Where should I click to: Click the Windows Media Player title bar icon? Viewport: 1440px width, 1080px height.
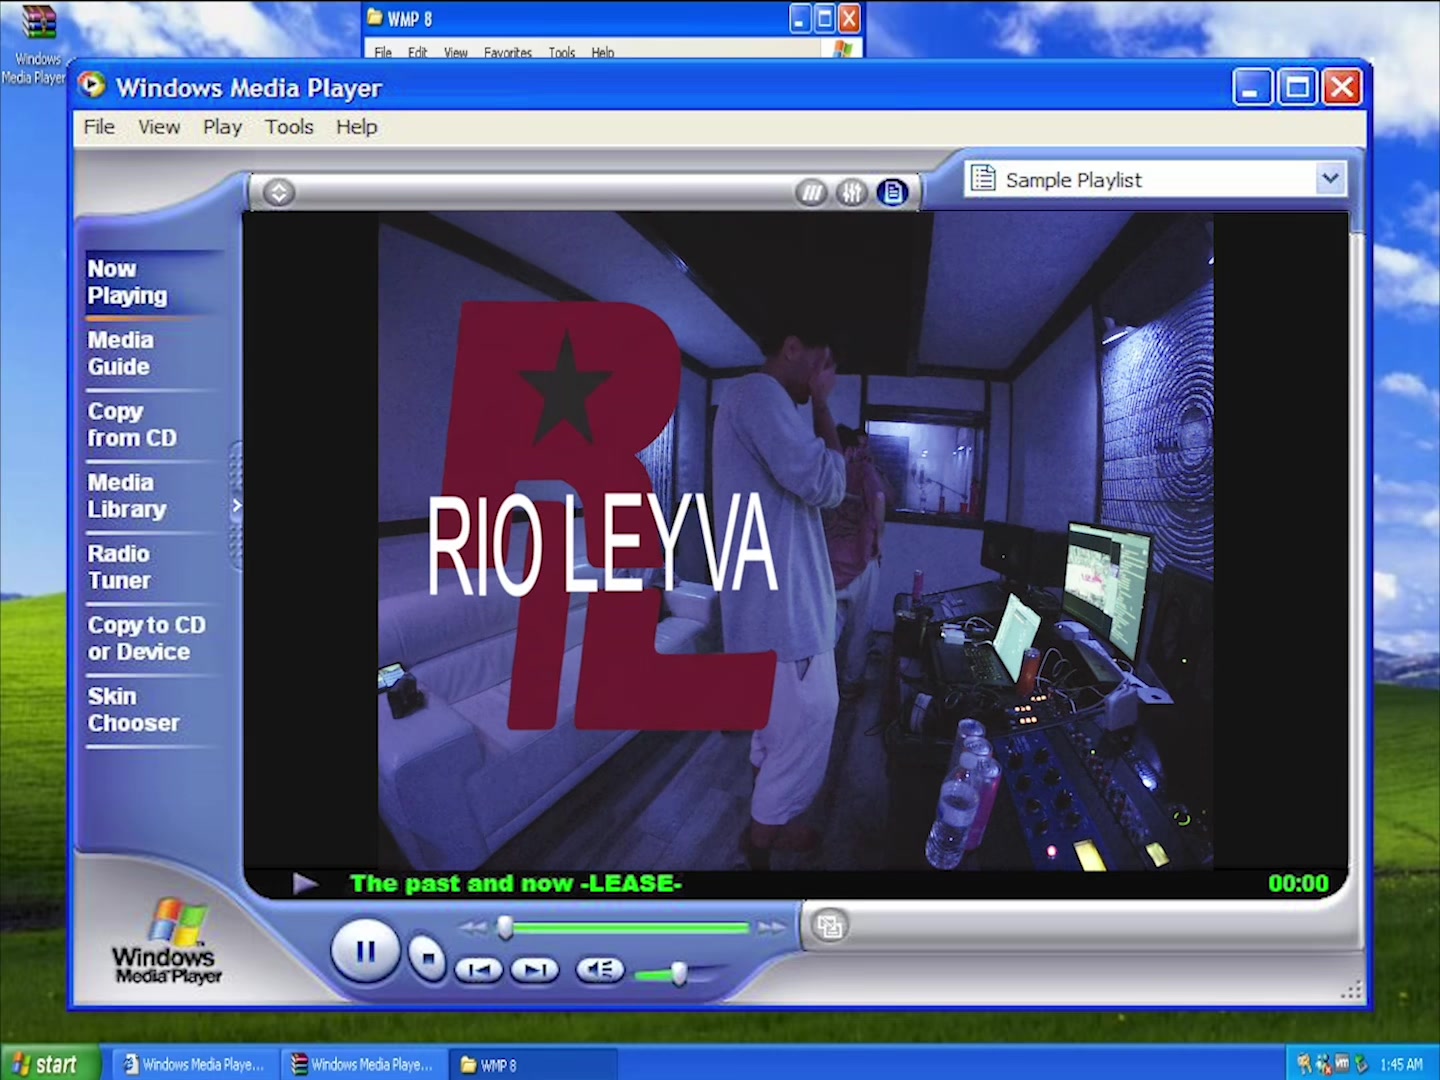92,86
